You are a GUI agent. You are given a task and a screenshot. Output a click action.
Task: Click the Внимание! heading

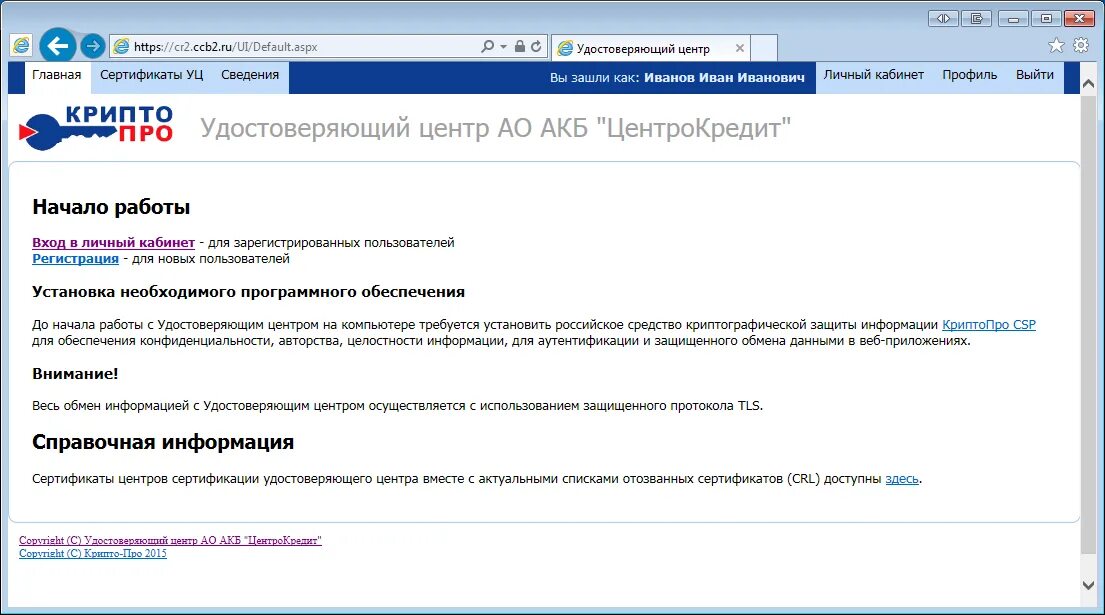[75, 374]
